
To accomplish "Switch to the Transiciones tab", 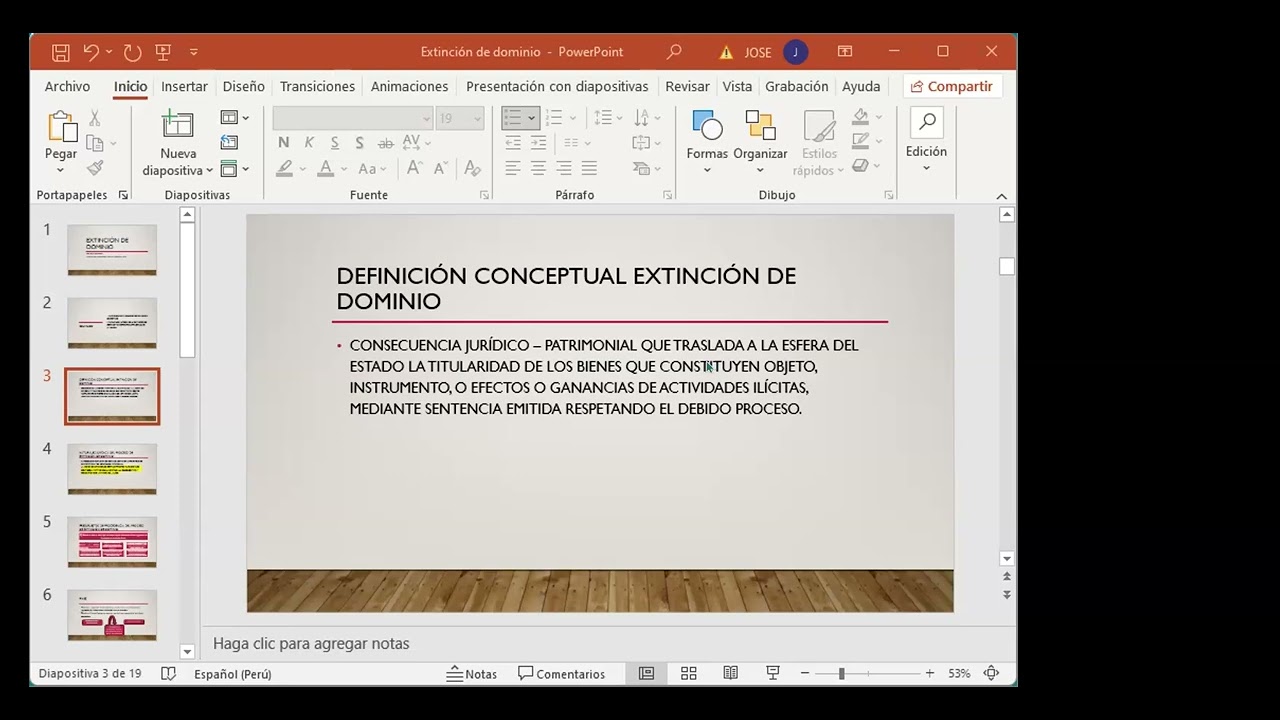I will tap(317, 86).
